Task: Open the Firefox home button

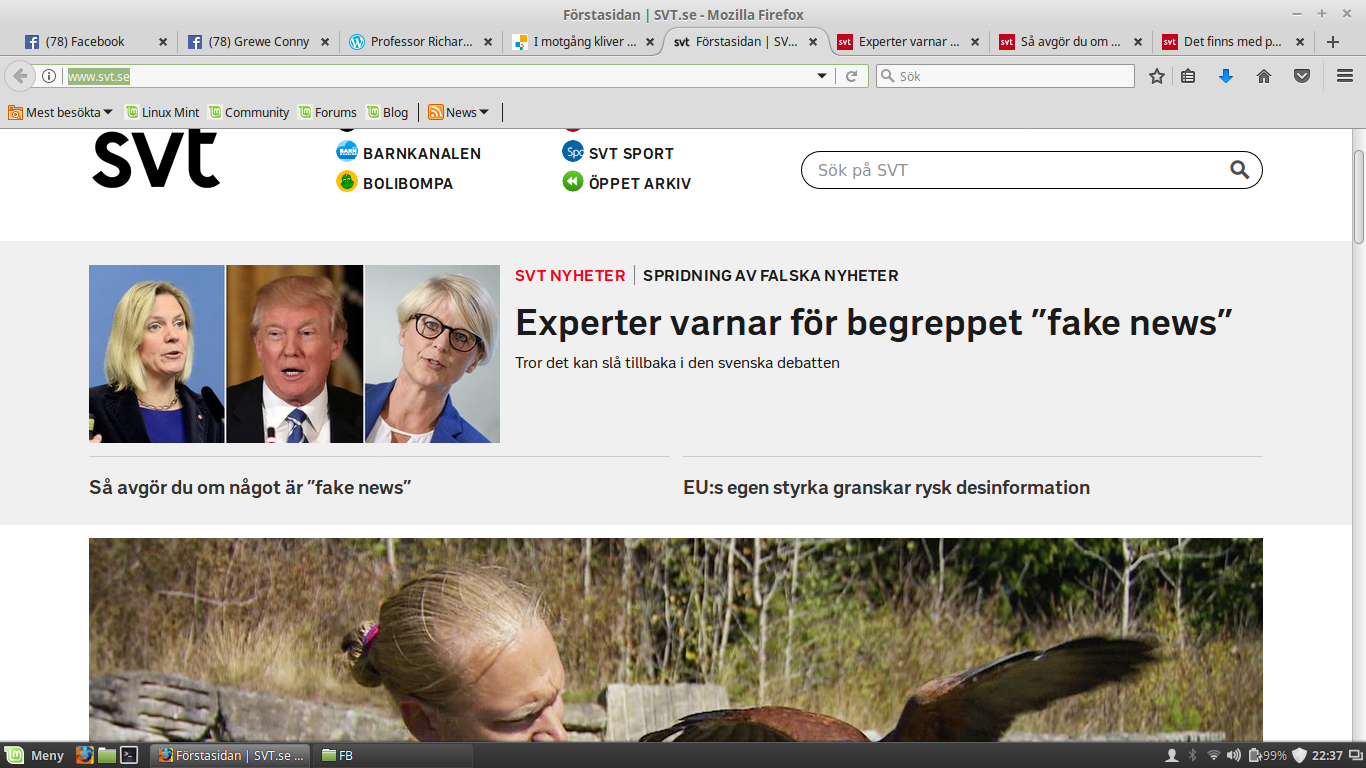Action: coord(1263,75)
